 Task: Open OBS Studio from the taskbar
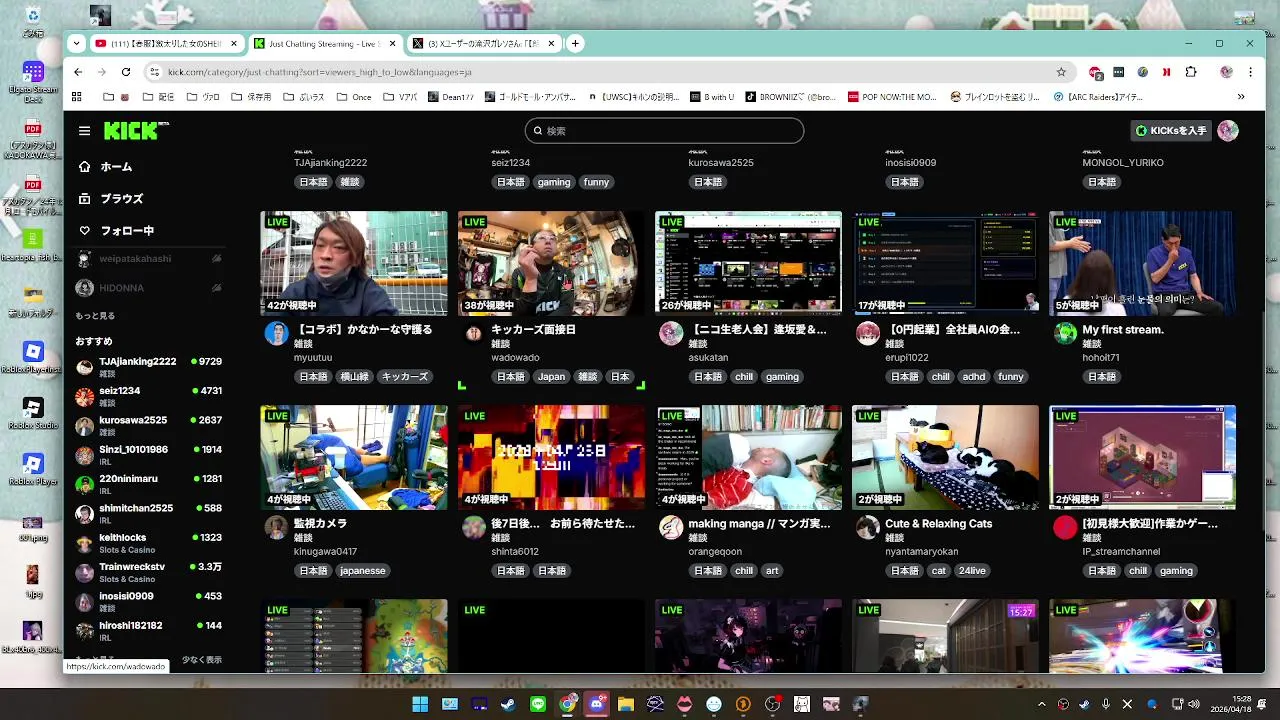[x=772, y=704]
